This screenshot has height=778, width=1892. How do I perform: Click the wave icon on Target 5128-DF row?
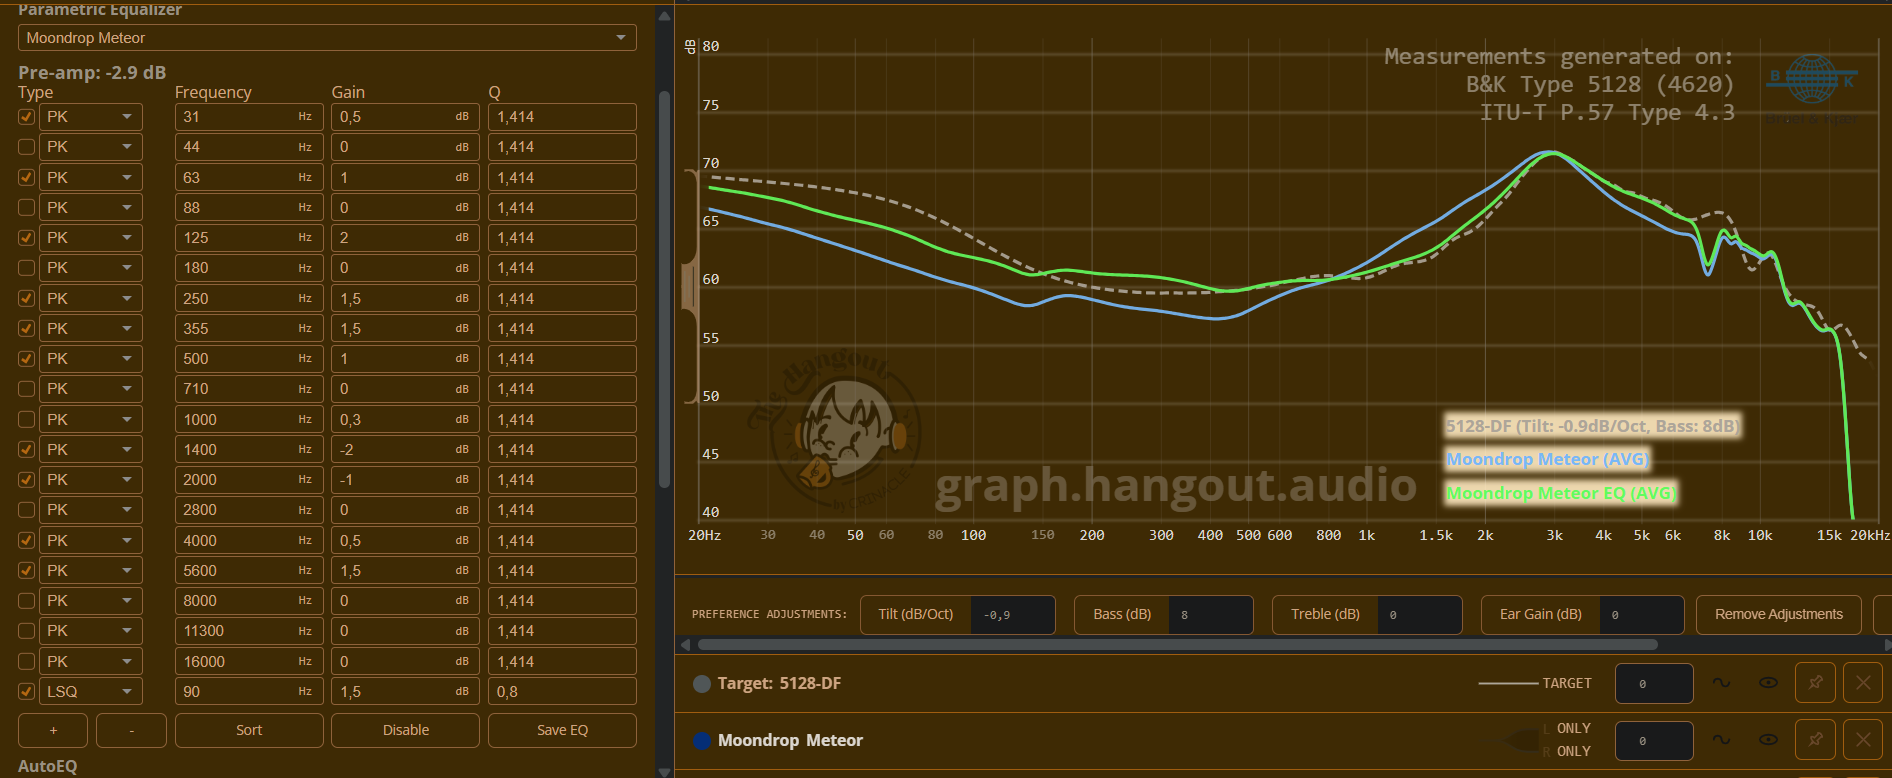point(1721,683)
